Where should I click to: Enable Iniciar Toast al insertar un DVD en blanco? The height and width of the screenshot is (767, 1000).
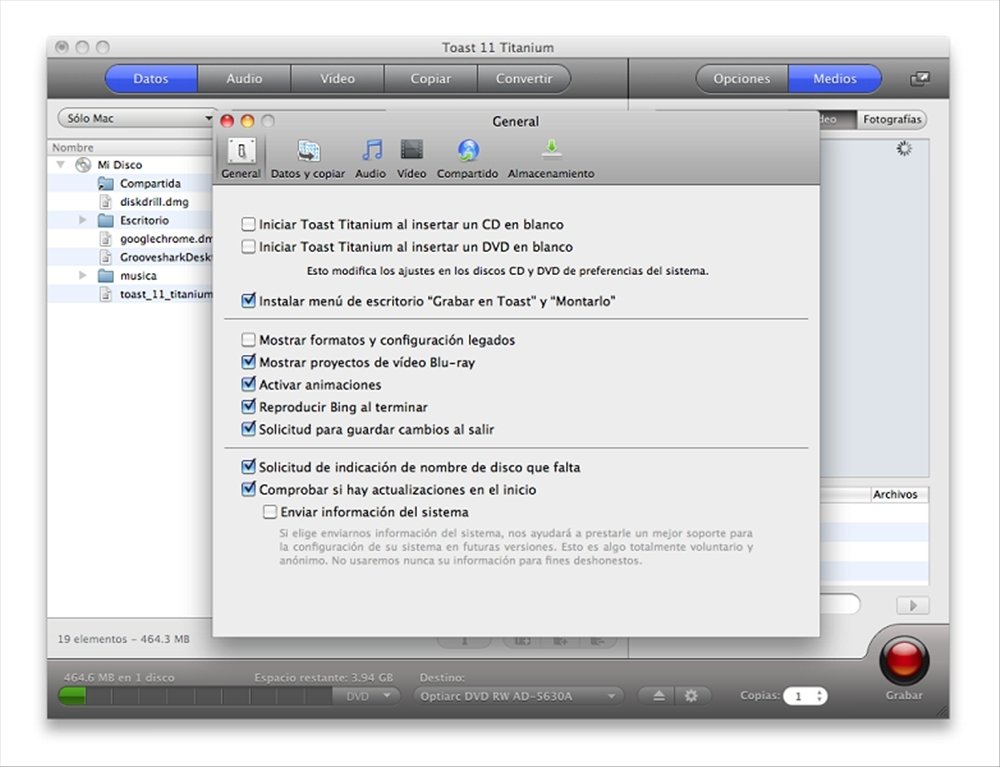[249, 247]
